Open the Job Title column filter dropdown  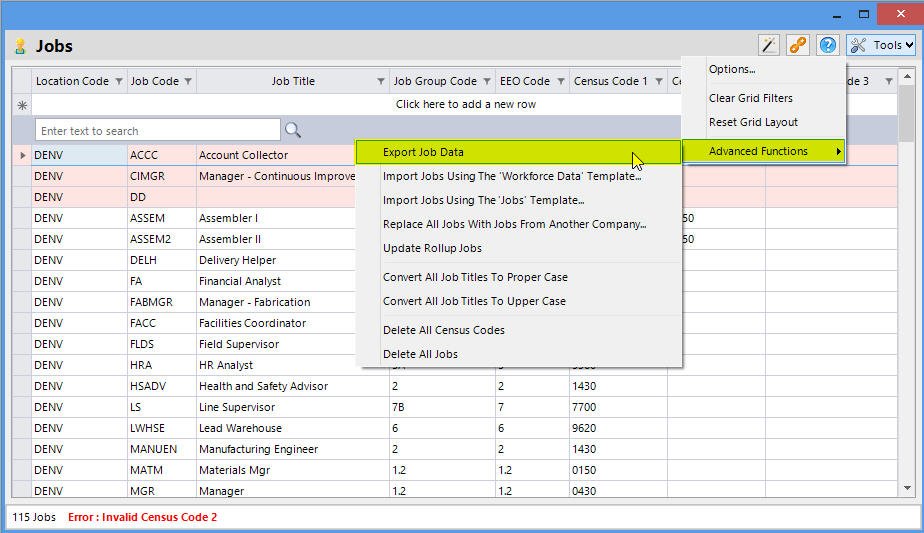pos(381,81)
